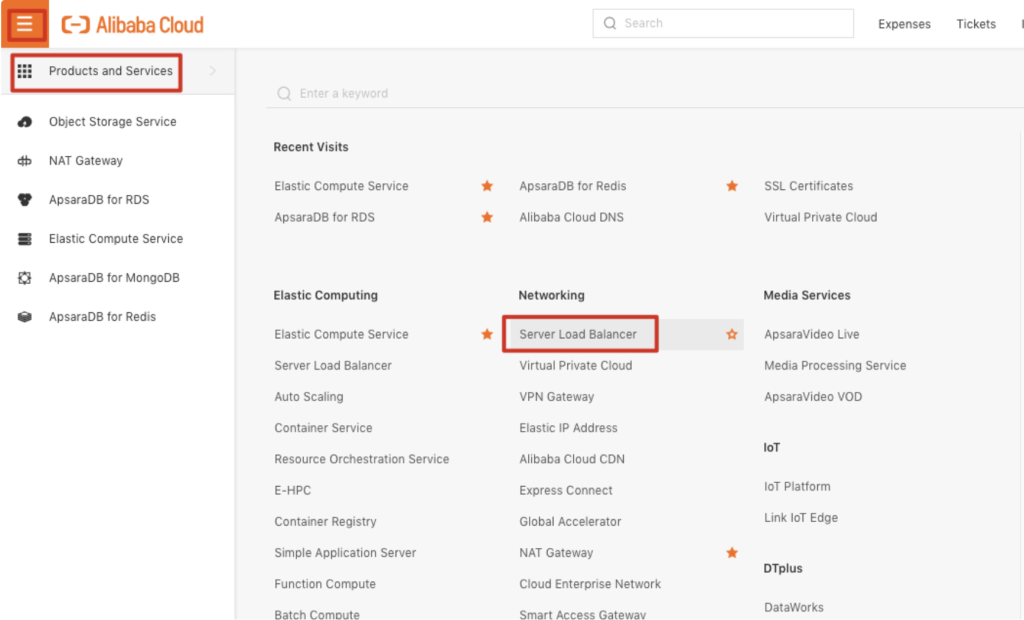Image resolution: width=1024 pixels, height=620 pixels.
Task: Open Elastic IP Address link
Action: pos(568,429)
